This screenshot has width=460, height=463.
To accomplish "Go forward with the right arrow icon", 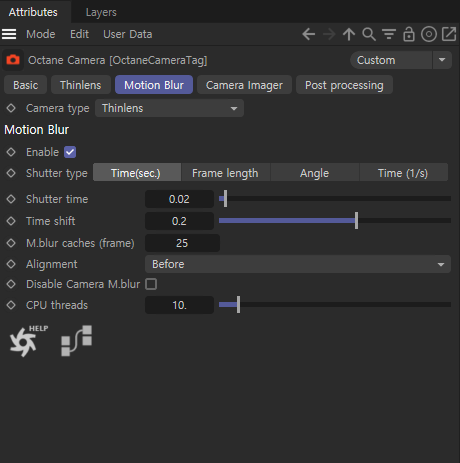I will (x=329, y=34).
